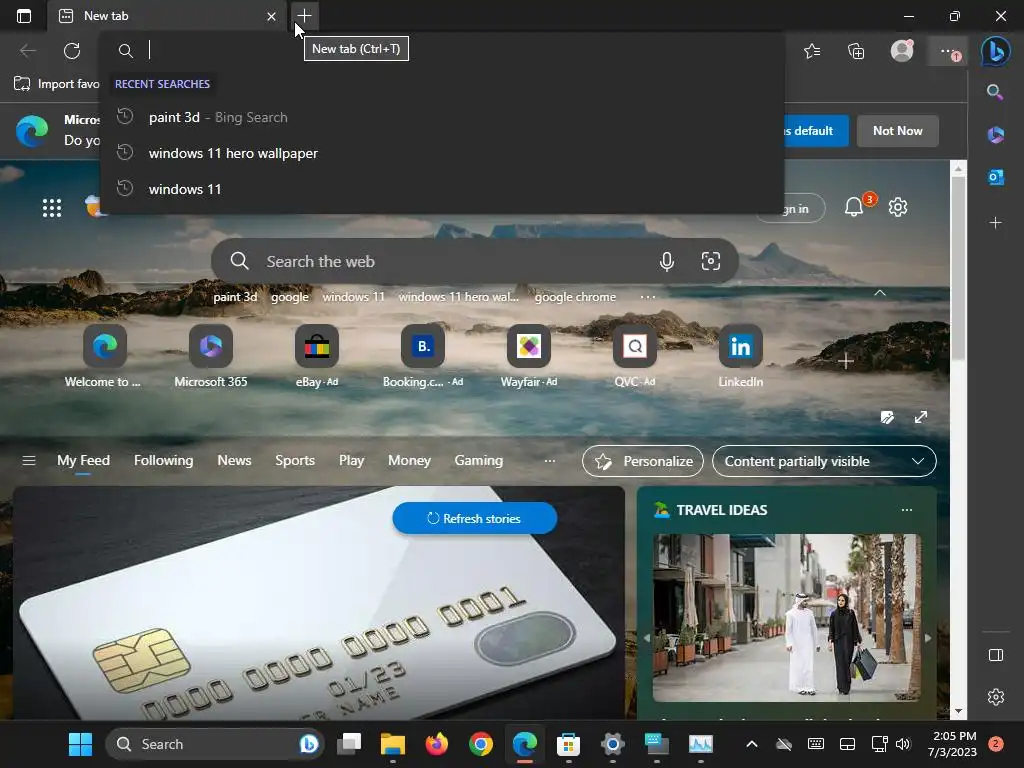Screen dimensions: 1024x768
Task: Open tab actions menu icon
Action: (24, 16)
